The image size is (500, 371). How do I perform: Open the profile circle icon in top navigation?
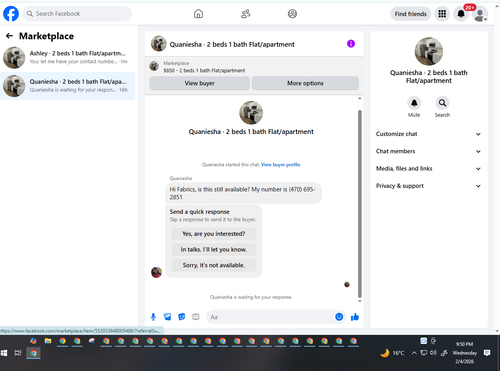[x=292, y=14]
